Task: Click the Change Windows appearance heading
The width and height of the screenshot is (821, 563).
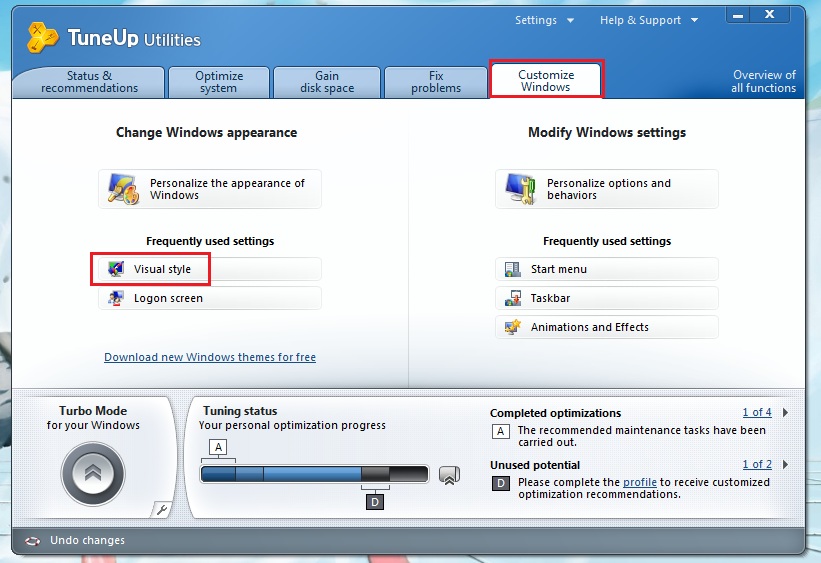Action: point(206,133)
